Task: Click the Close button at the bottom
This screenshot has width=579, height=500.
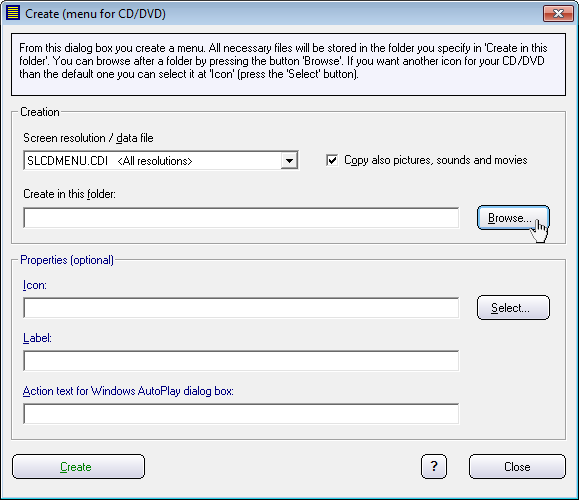Action: [517, 466]
